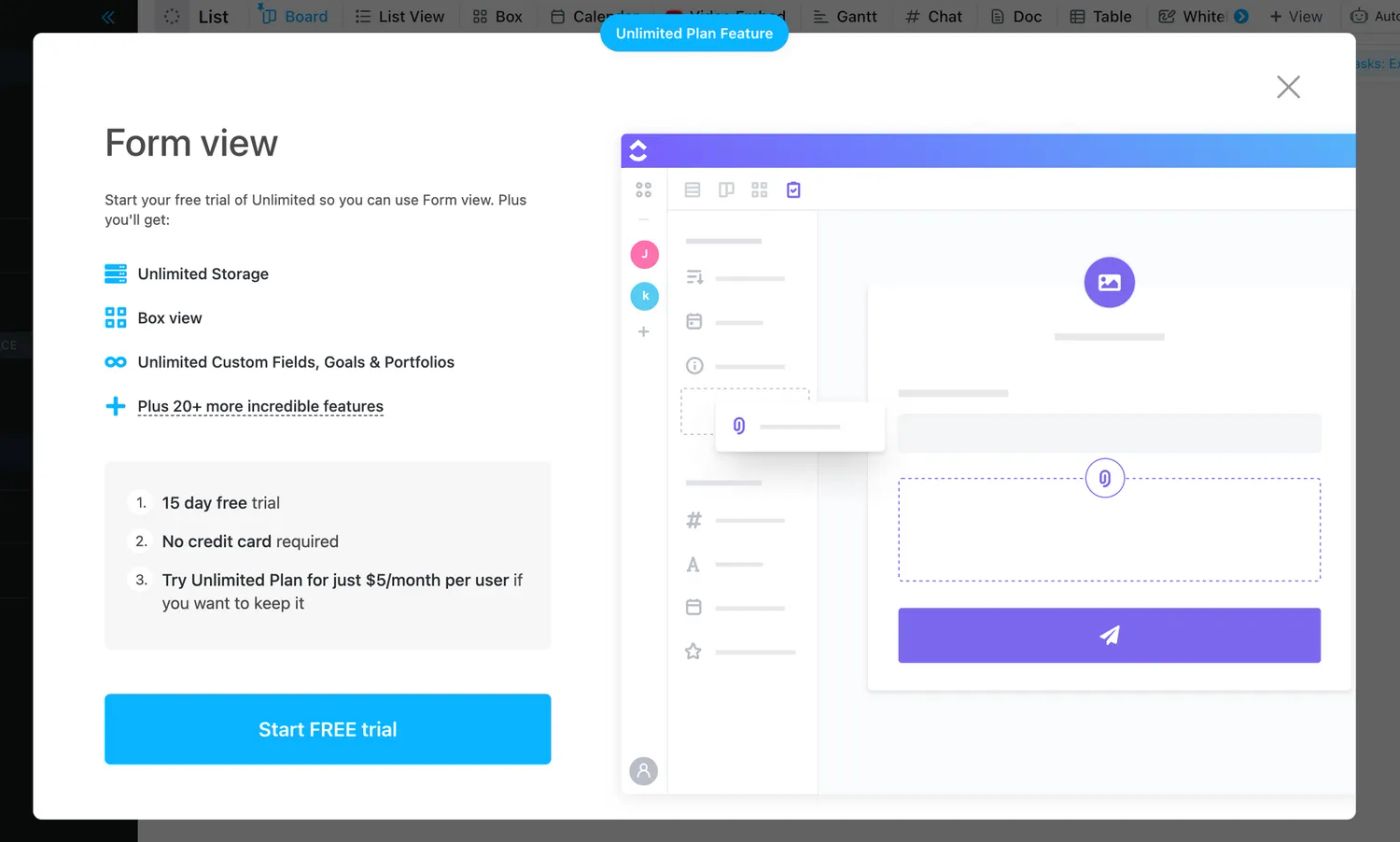Click the purple image upload icon in preview
Image resolution: width=1400 pixels, height=842 pixels.
click(1109, 282)
